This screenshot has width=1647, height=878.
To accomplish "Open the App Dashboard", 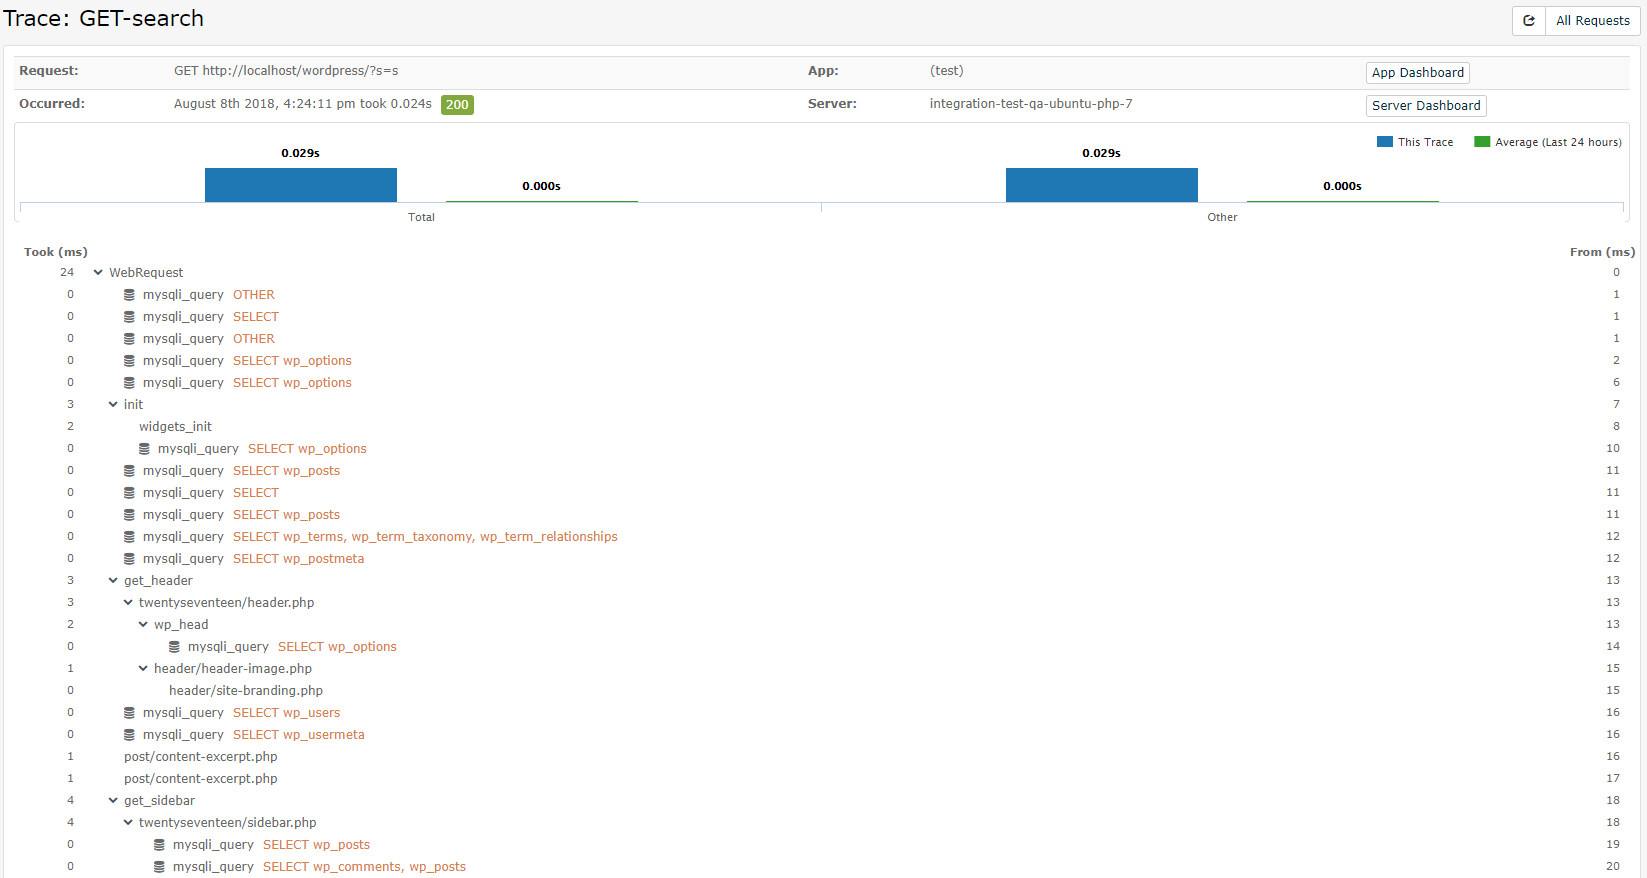I will pyautogui.click(x=1417, y=73).
